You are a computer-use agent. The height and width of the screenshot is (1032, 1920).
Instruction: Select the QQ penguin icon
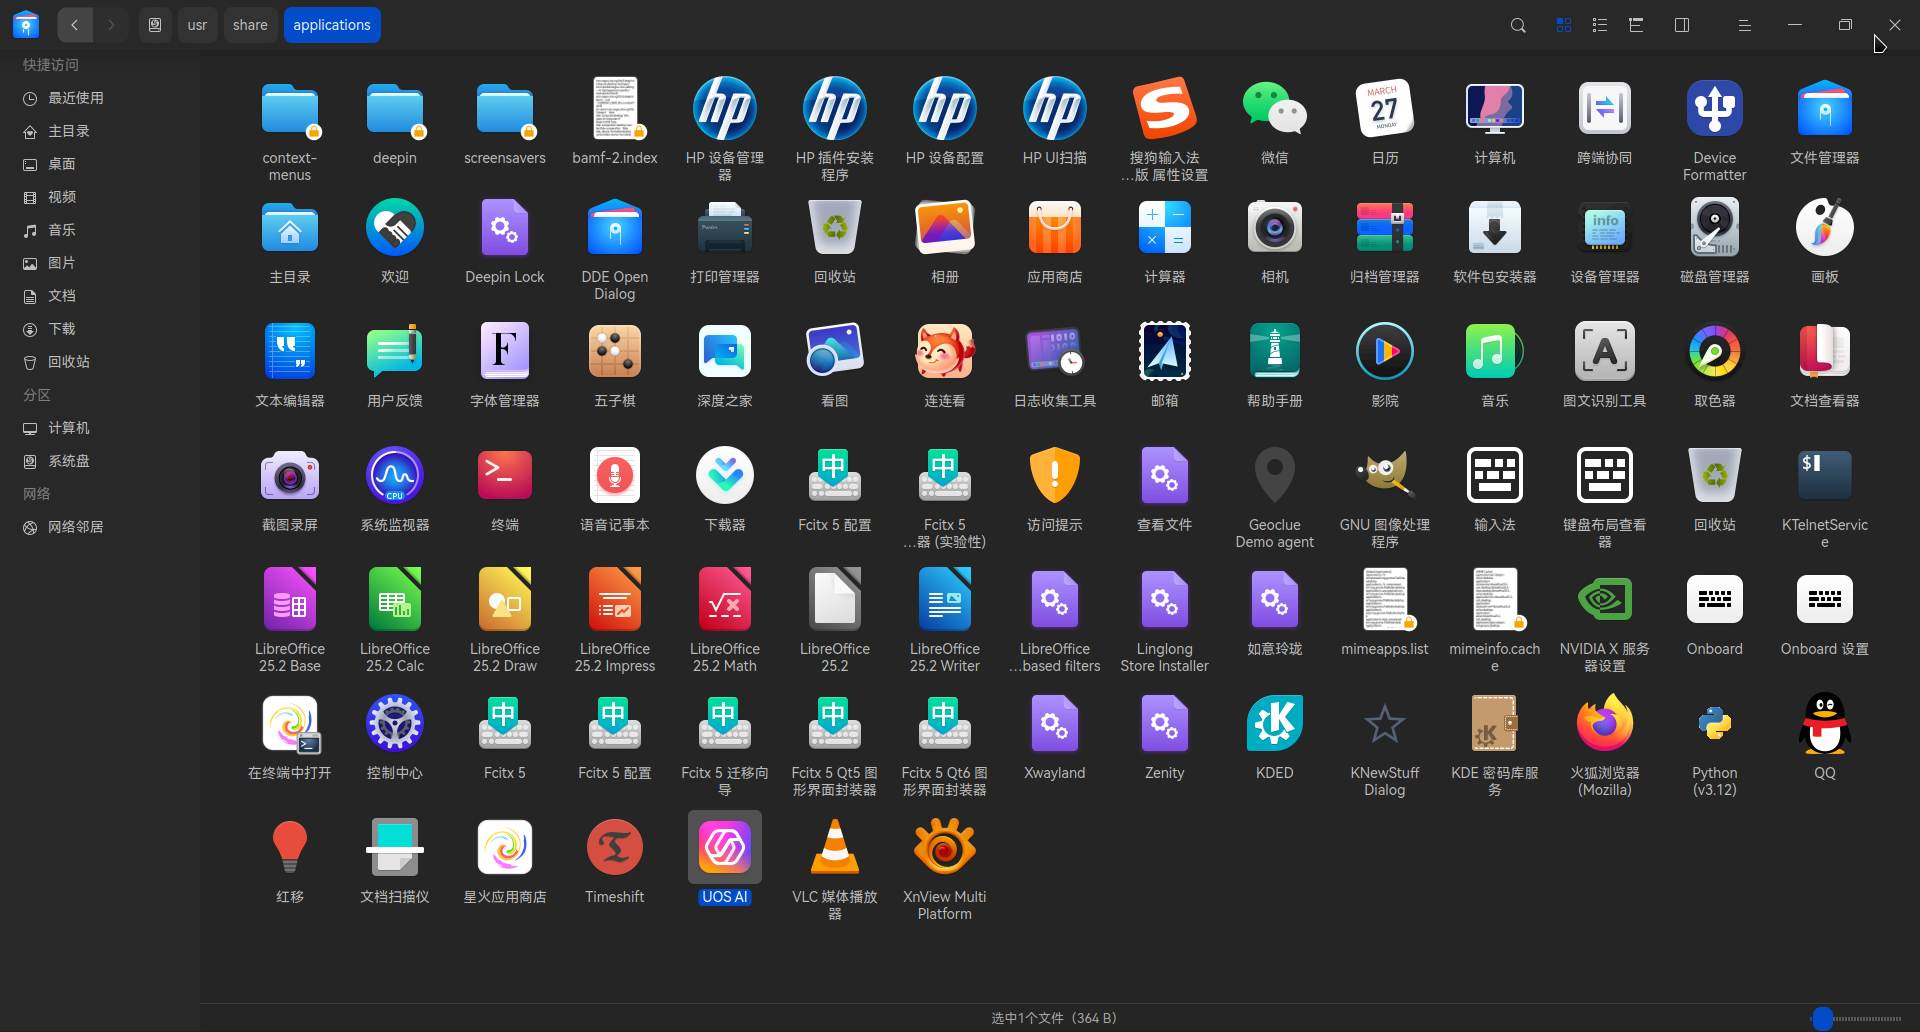pos(1824,723)
